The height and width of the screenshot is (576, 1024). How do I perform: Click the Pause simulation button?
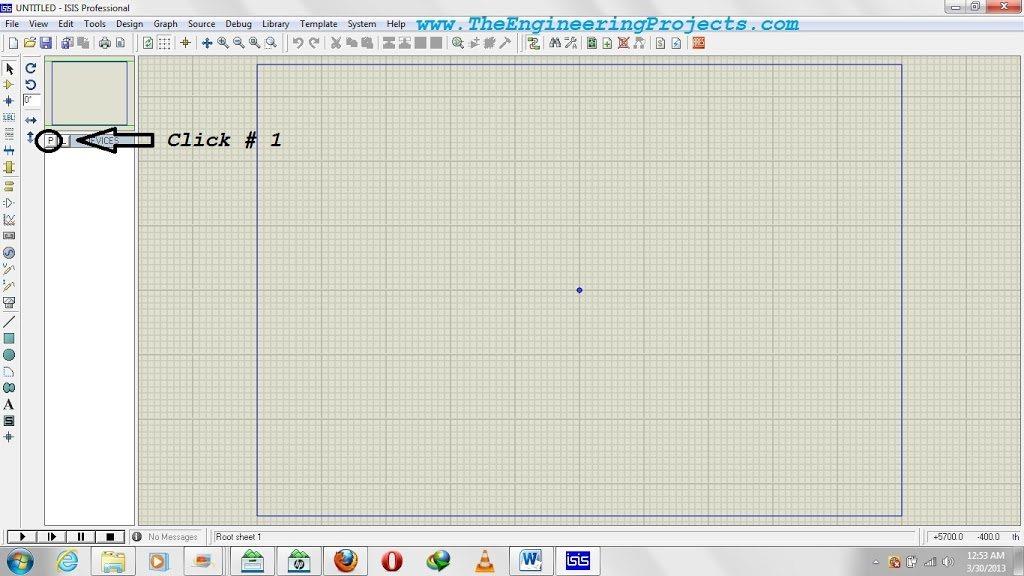82,537
